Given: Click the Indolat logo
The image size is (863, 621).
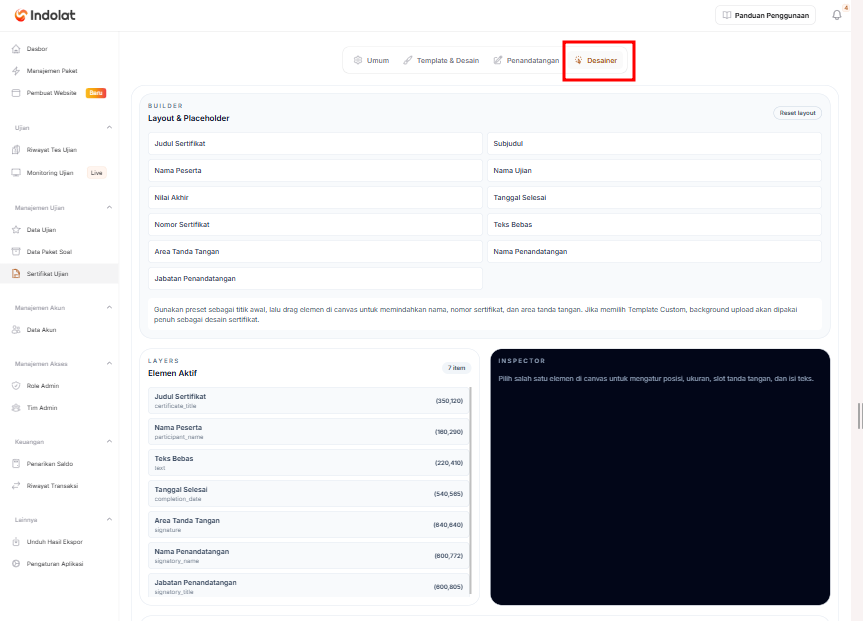Looking at the screenshot, I should [x=45, y=15].
